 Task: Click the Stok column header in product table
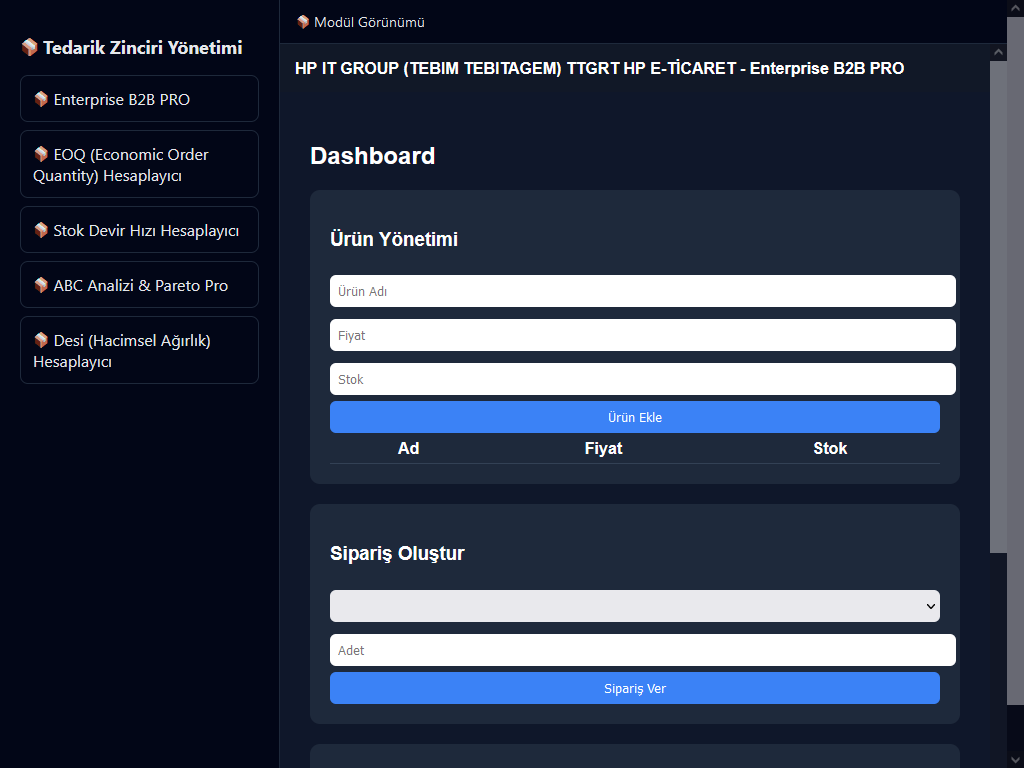(830, 448)
